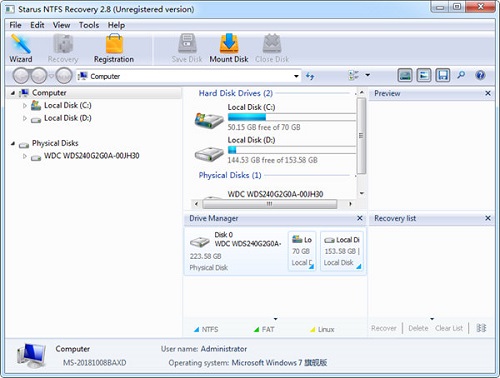
Task: Expand WDC WDS240G2G0A-00JH30 tree node
Action: 25,156
